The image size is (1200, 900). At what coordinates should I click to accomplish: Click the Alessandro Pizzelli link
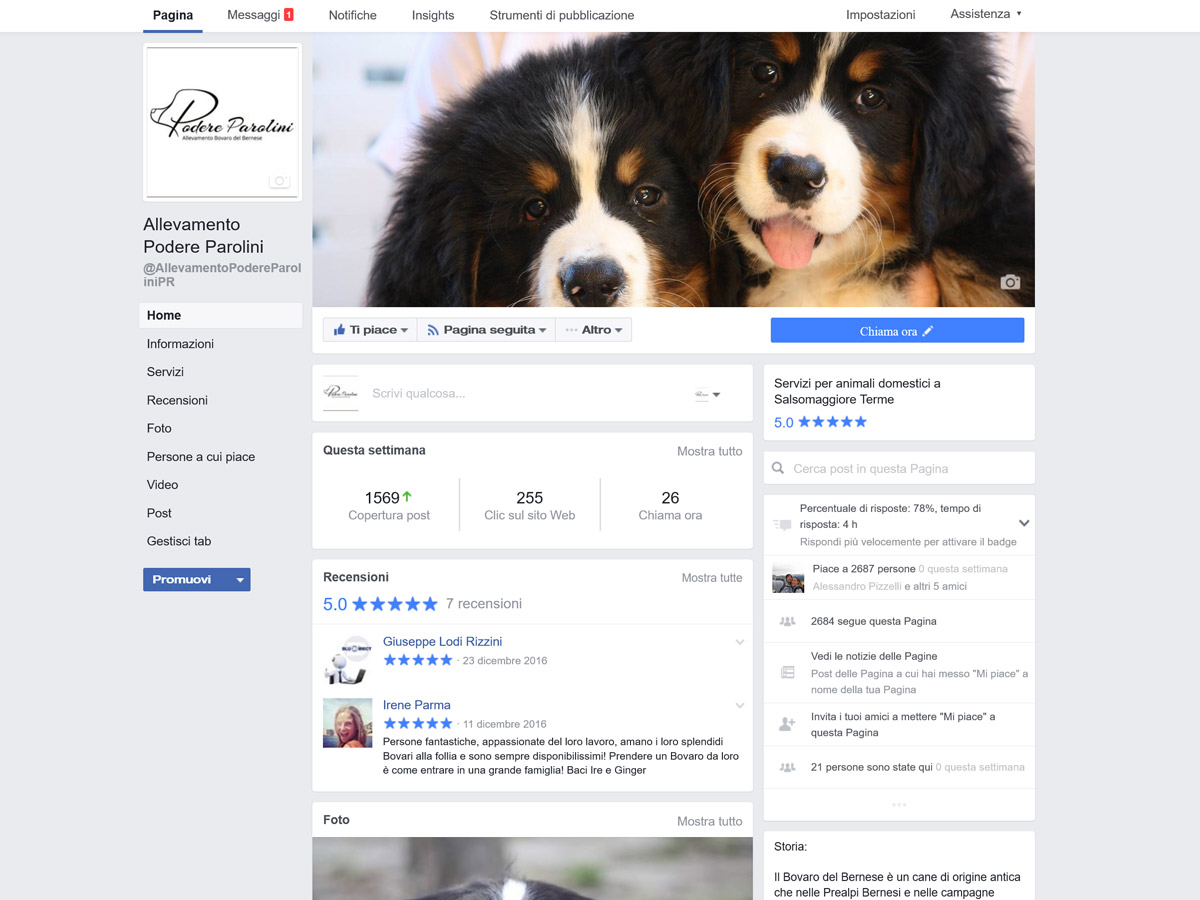point(857,586)
